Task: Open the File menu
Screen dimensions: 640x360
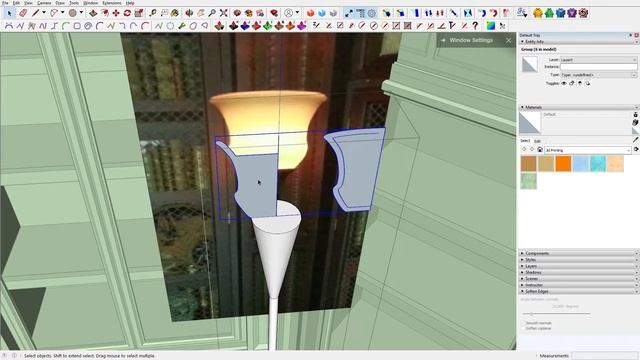Action: [5, 3]
